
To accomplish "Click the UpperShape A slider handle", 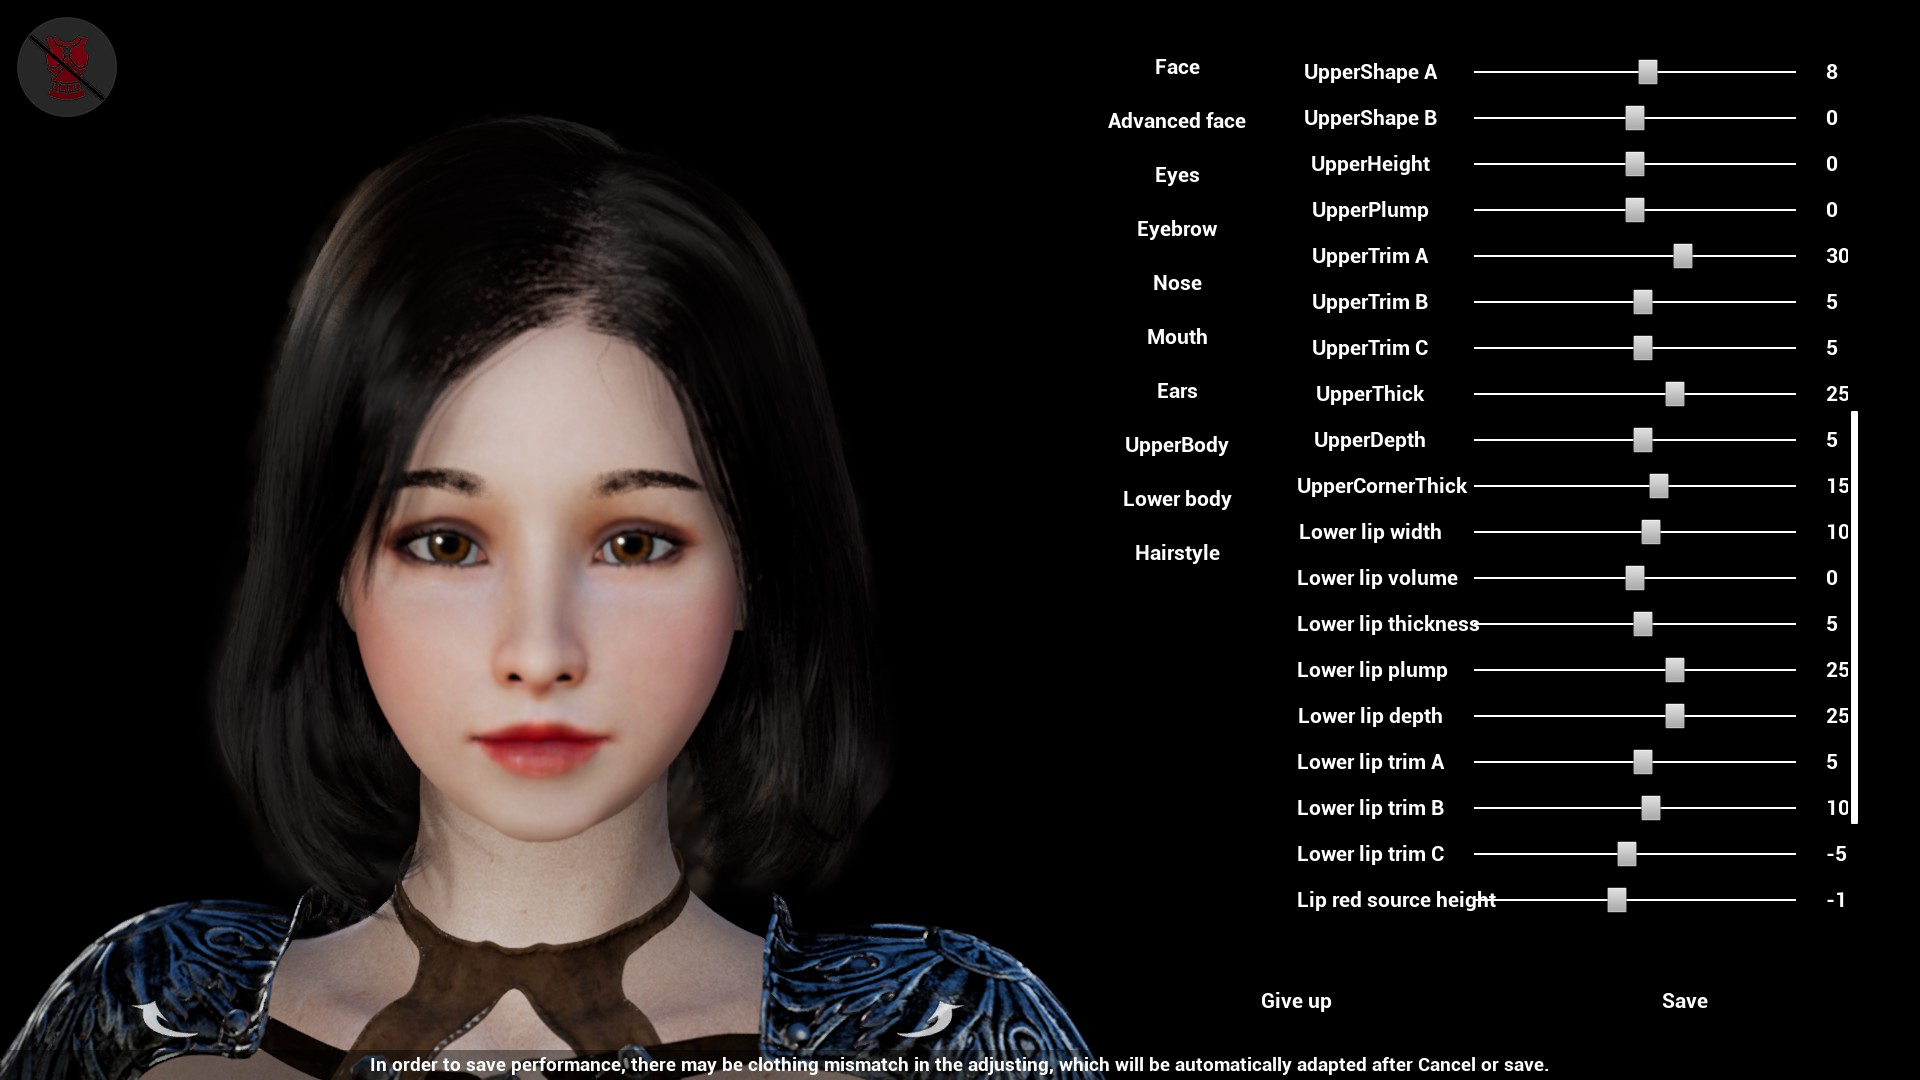I will 1648,72.
